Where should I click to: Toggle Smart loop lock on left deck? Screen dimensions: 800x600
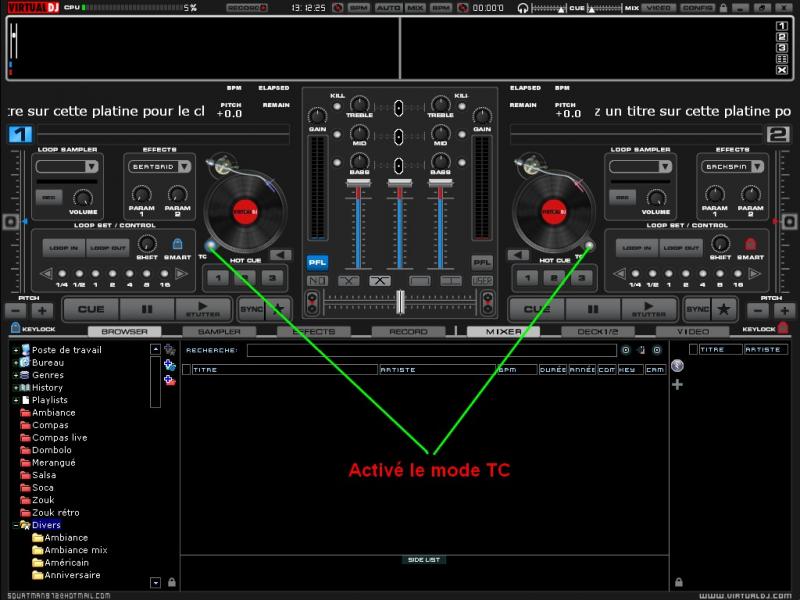click(177, 245)
